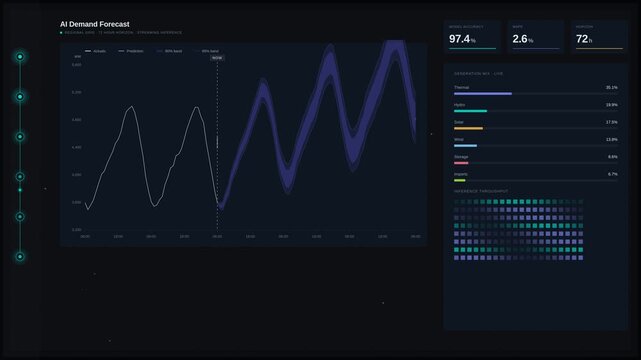Click the "Inference Throughput" heading
641x360 pixels.
pos(481,191)
